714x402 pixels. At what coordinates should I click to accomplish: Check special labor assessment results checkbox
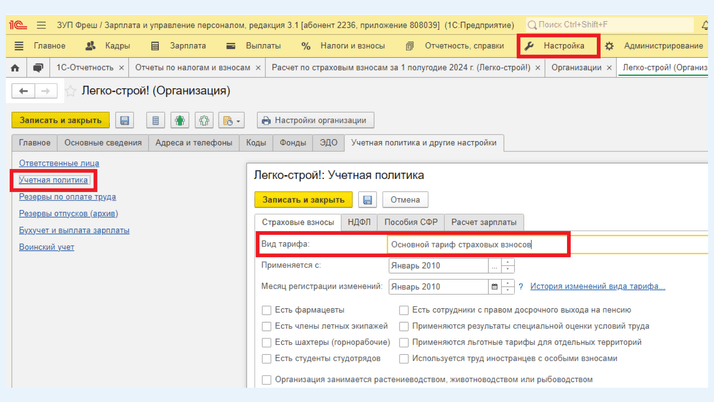coord(404,326)
